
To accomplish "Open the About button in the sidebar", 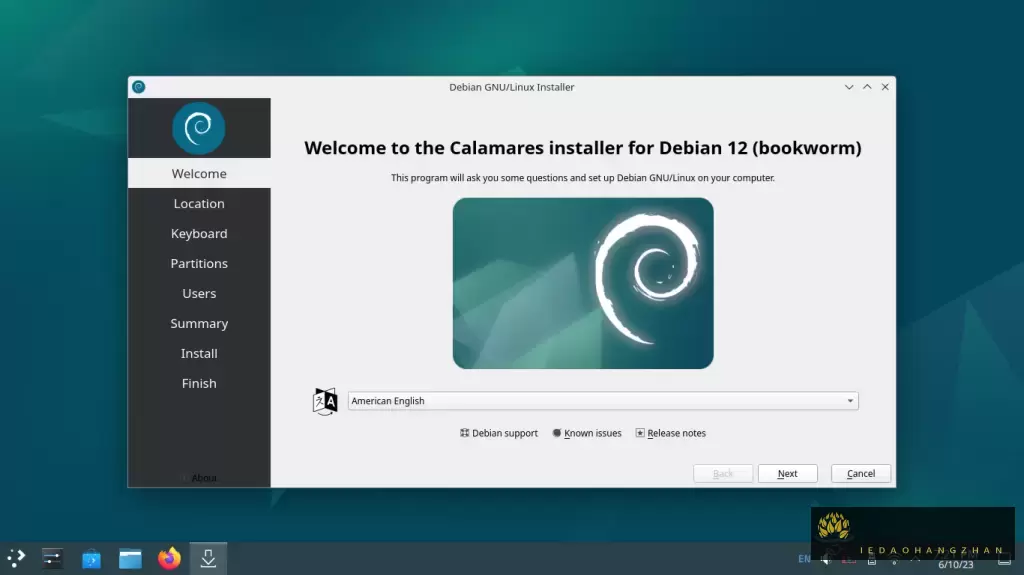I will (x=199, y=478).
